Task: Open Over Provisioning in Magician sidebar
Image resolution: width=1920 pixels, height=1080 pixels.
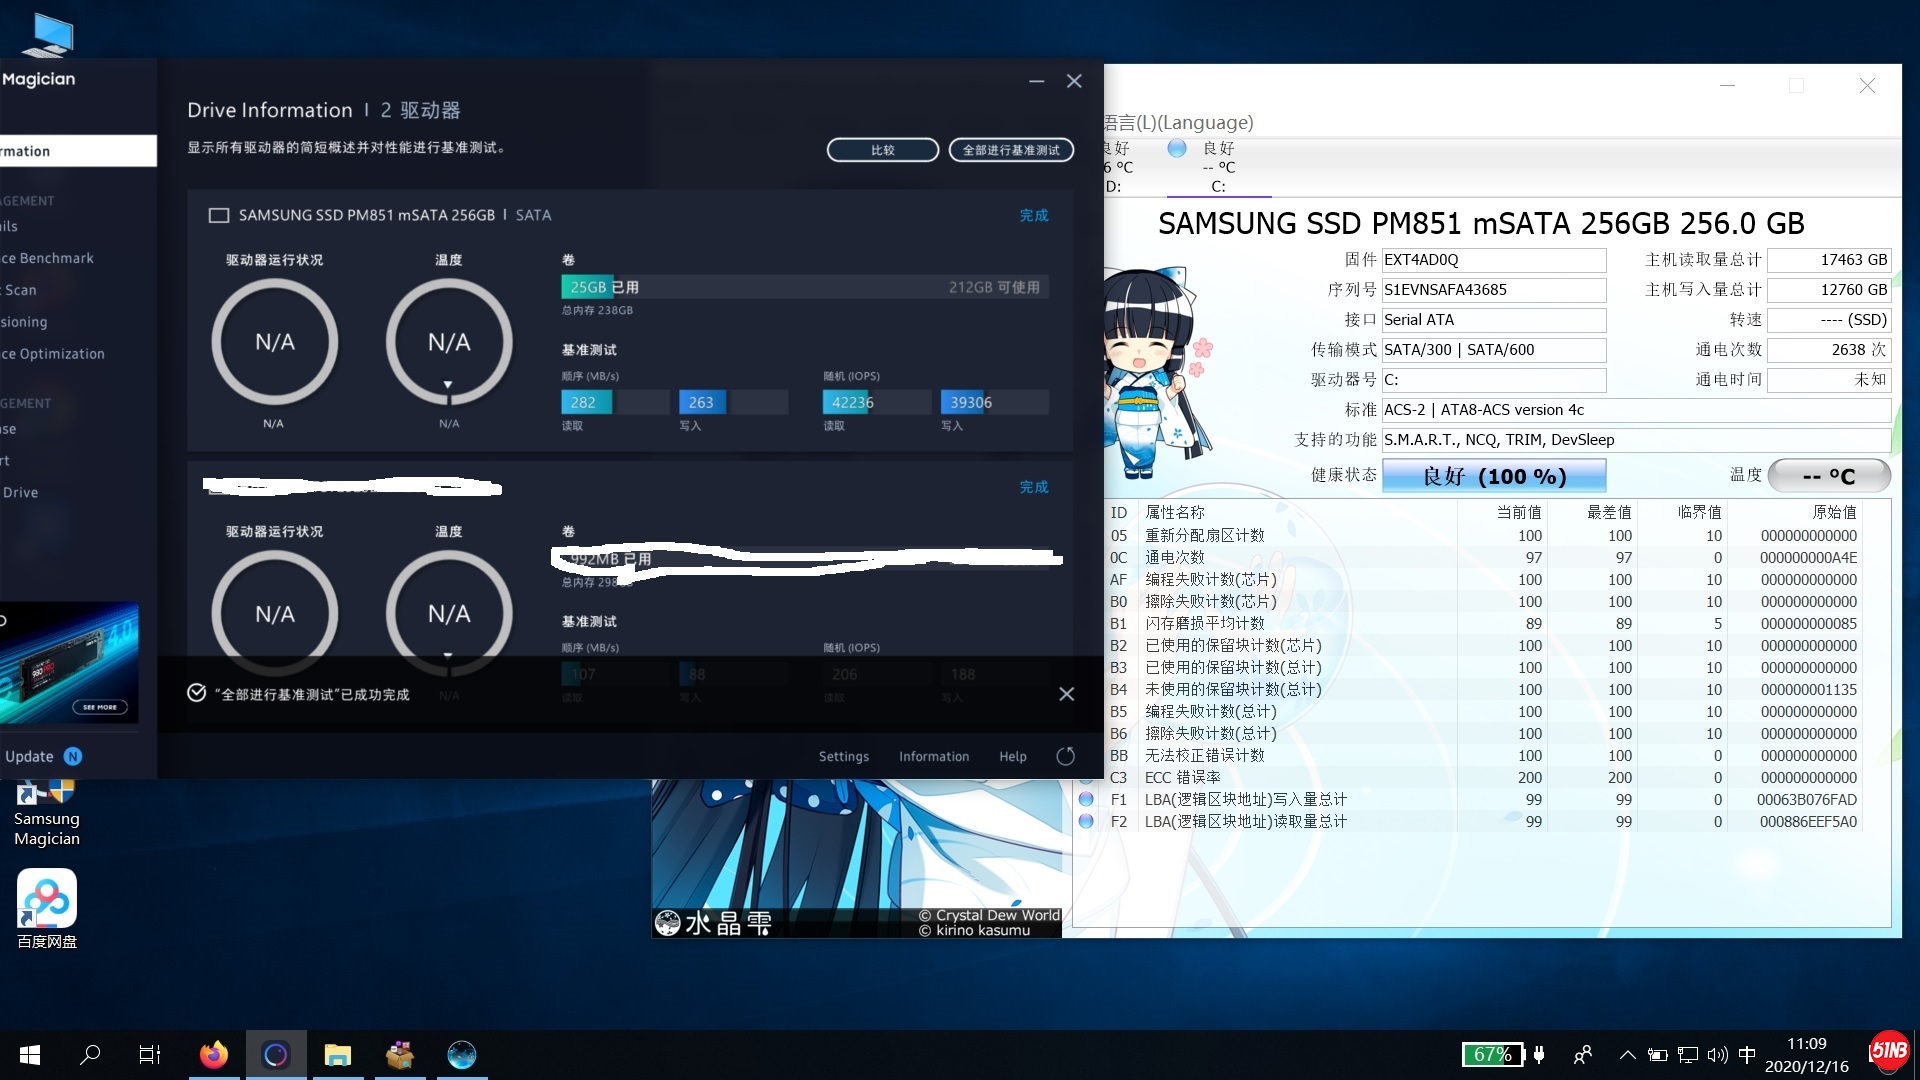Action: point(25,322)
